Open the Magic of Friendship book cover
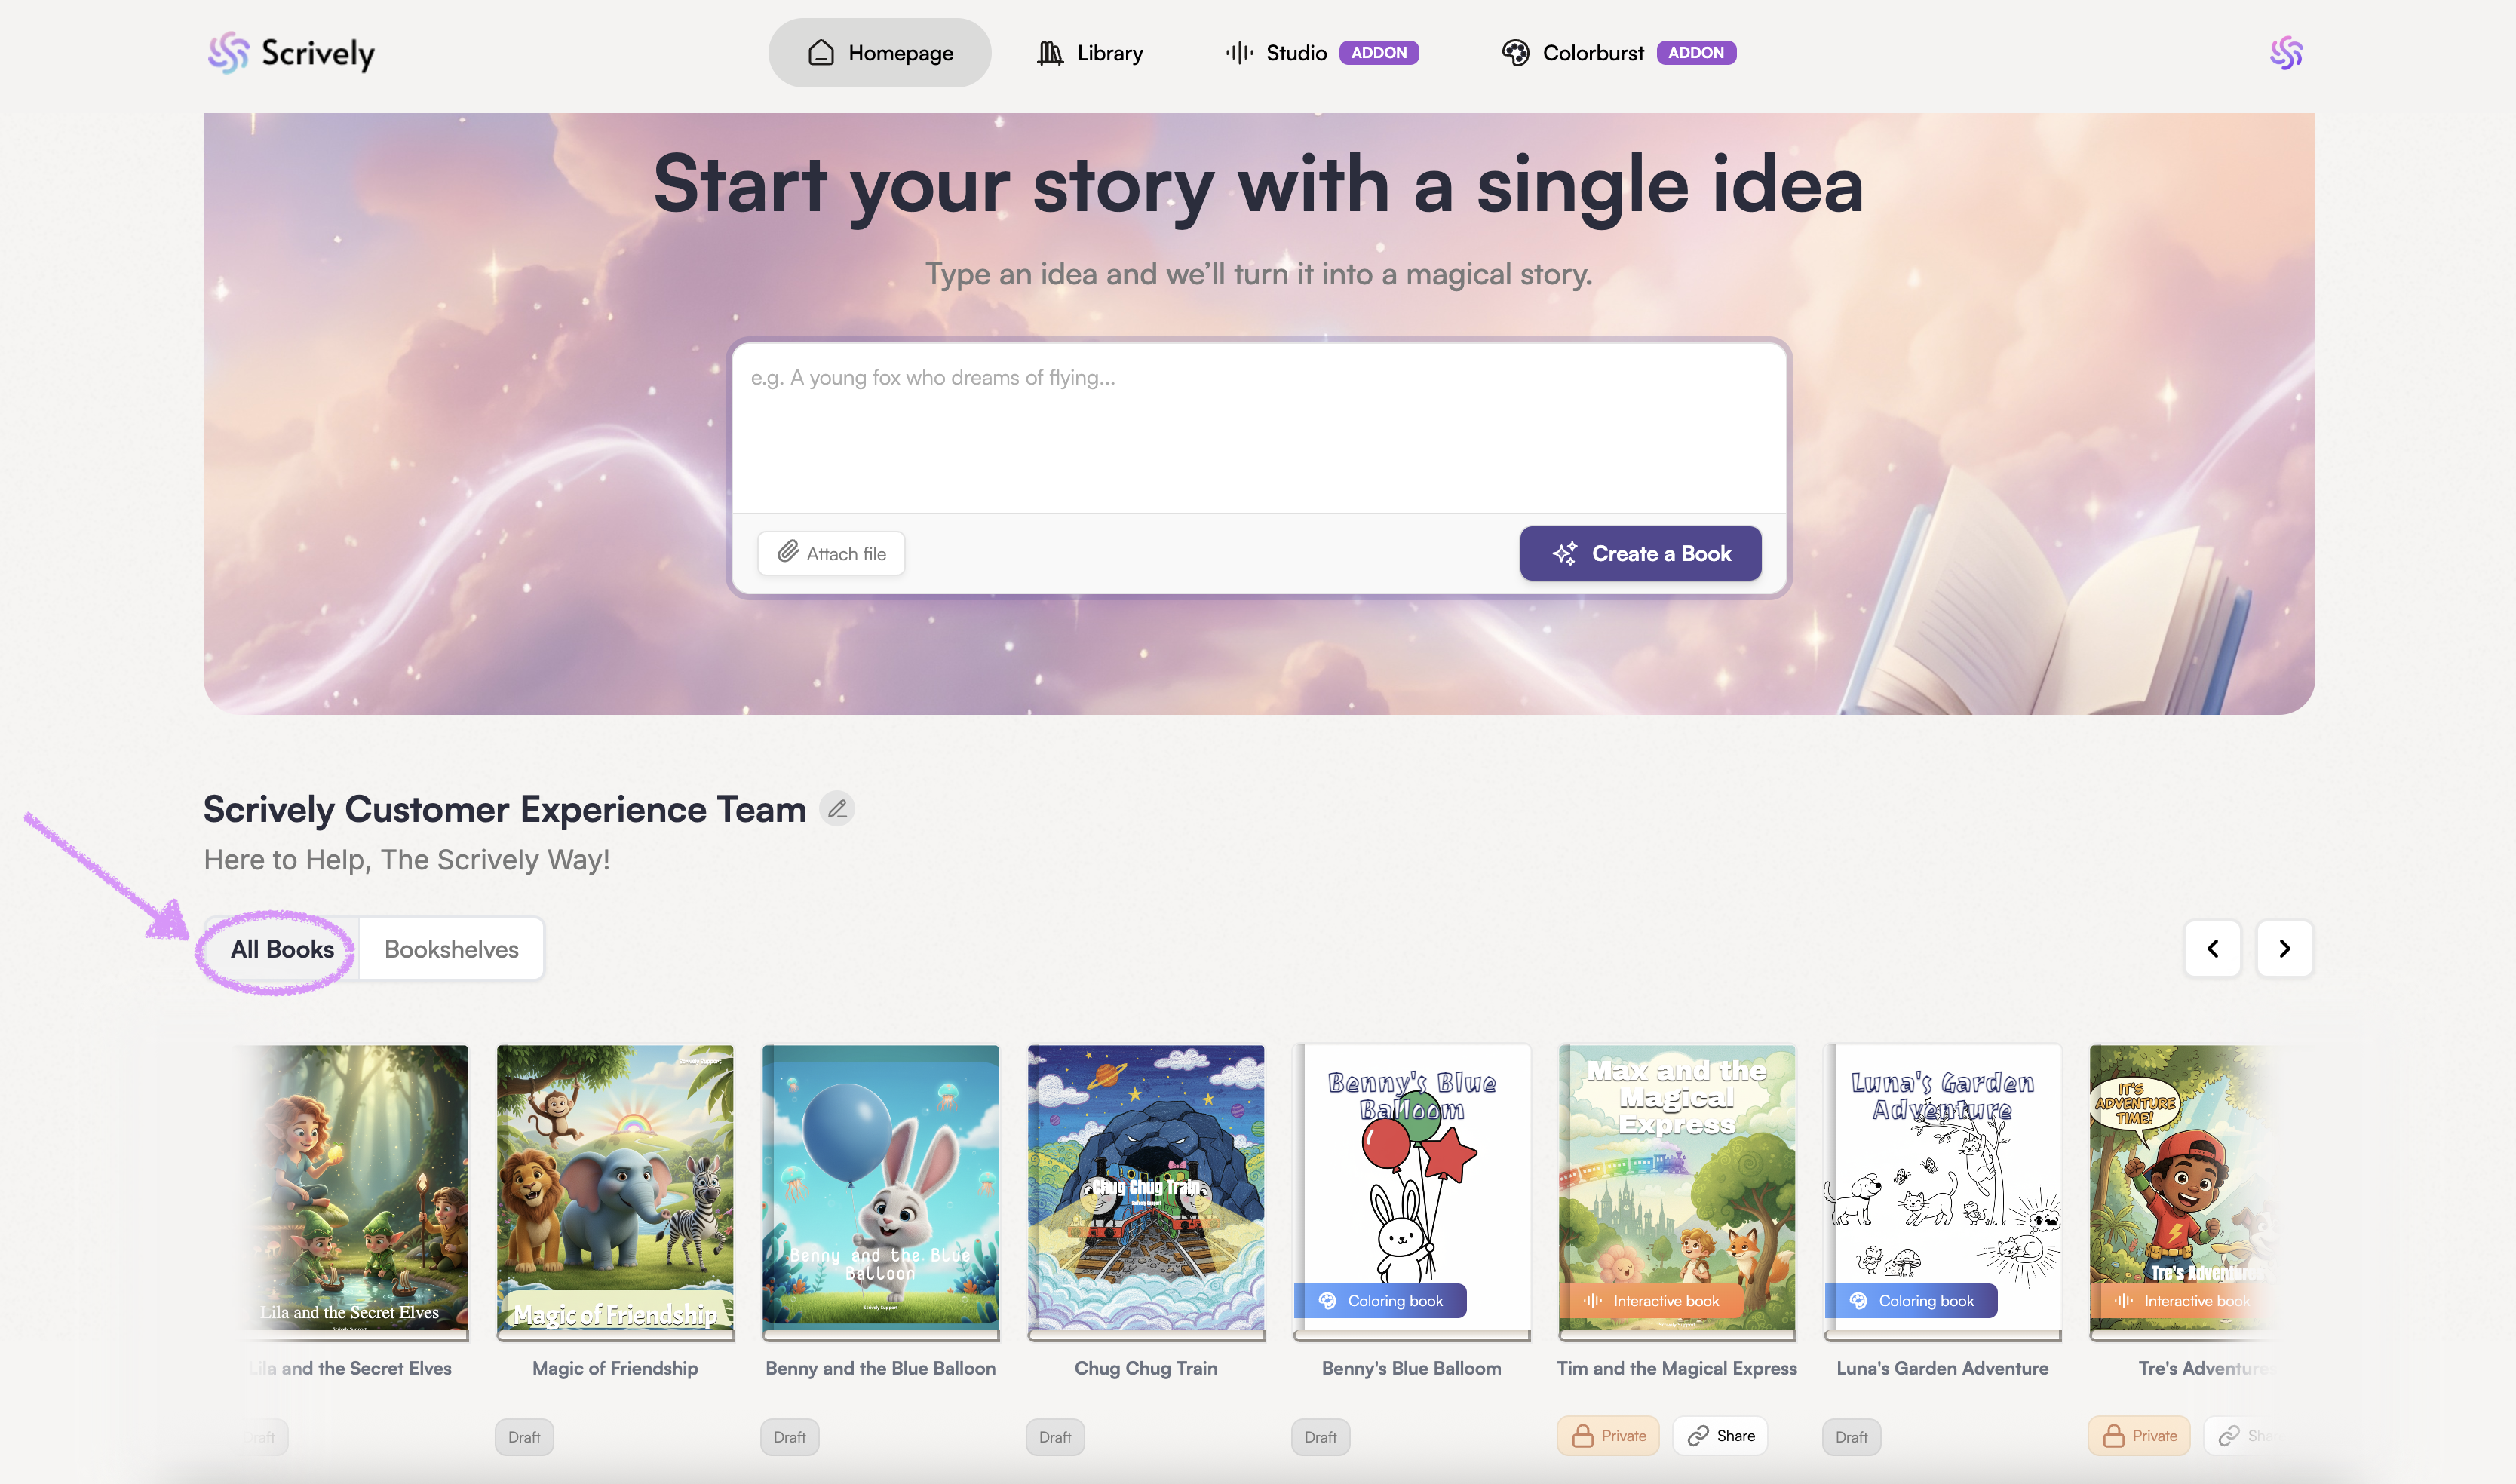The image size is (2516, 1484). [615, 1188]
